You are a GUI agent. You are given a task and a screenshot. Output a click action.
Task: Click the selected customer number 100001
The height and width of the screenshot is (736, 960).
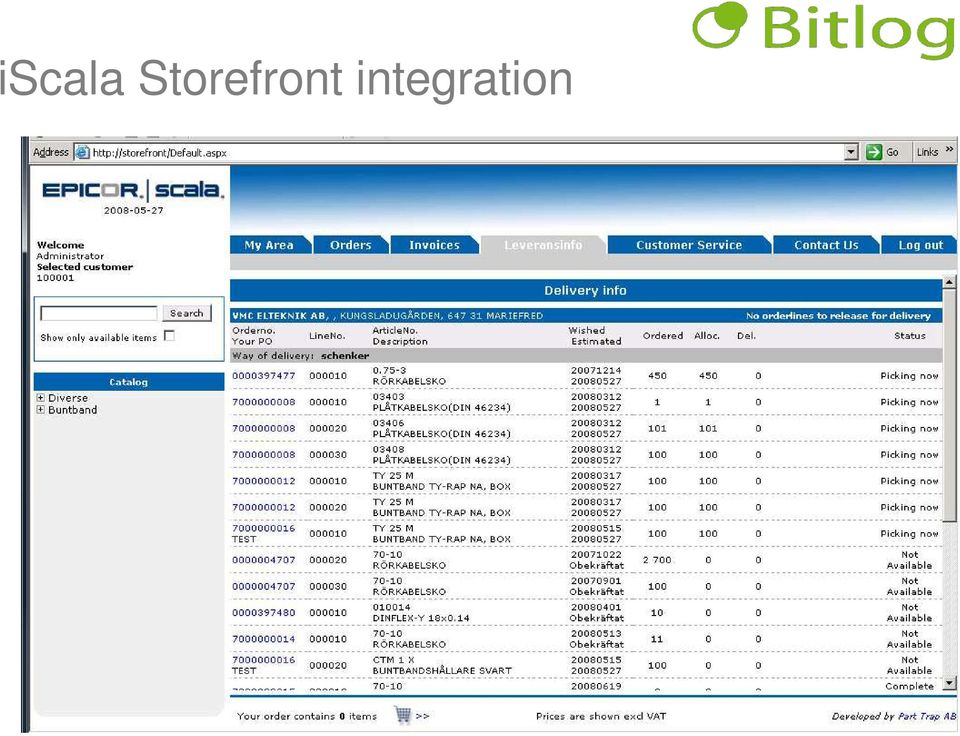(55, 278)
